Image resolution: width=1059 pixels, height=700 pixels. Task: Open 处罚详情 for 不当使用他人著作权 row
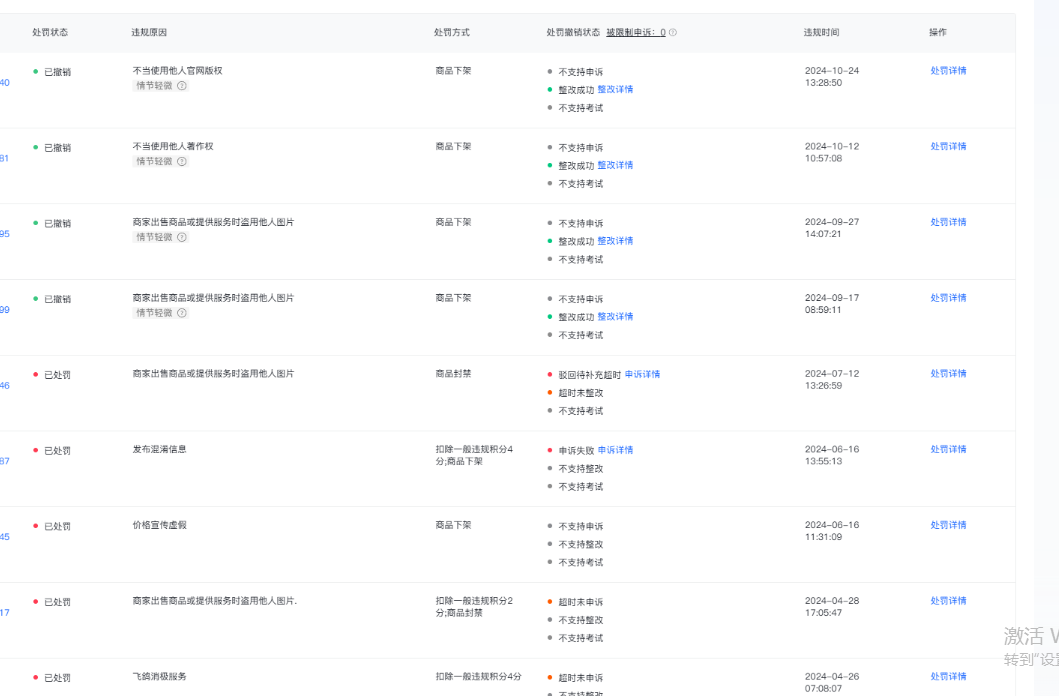pyautogui.click(x=948, y=147)
